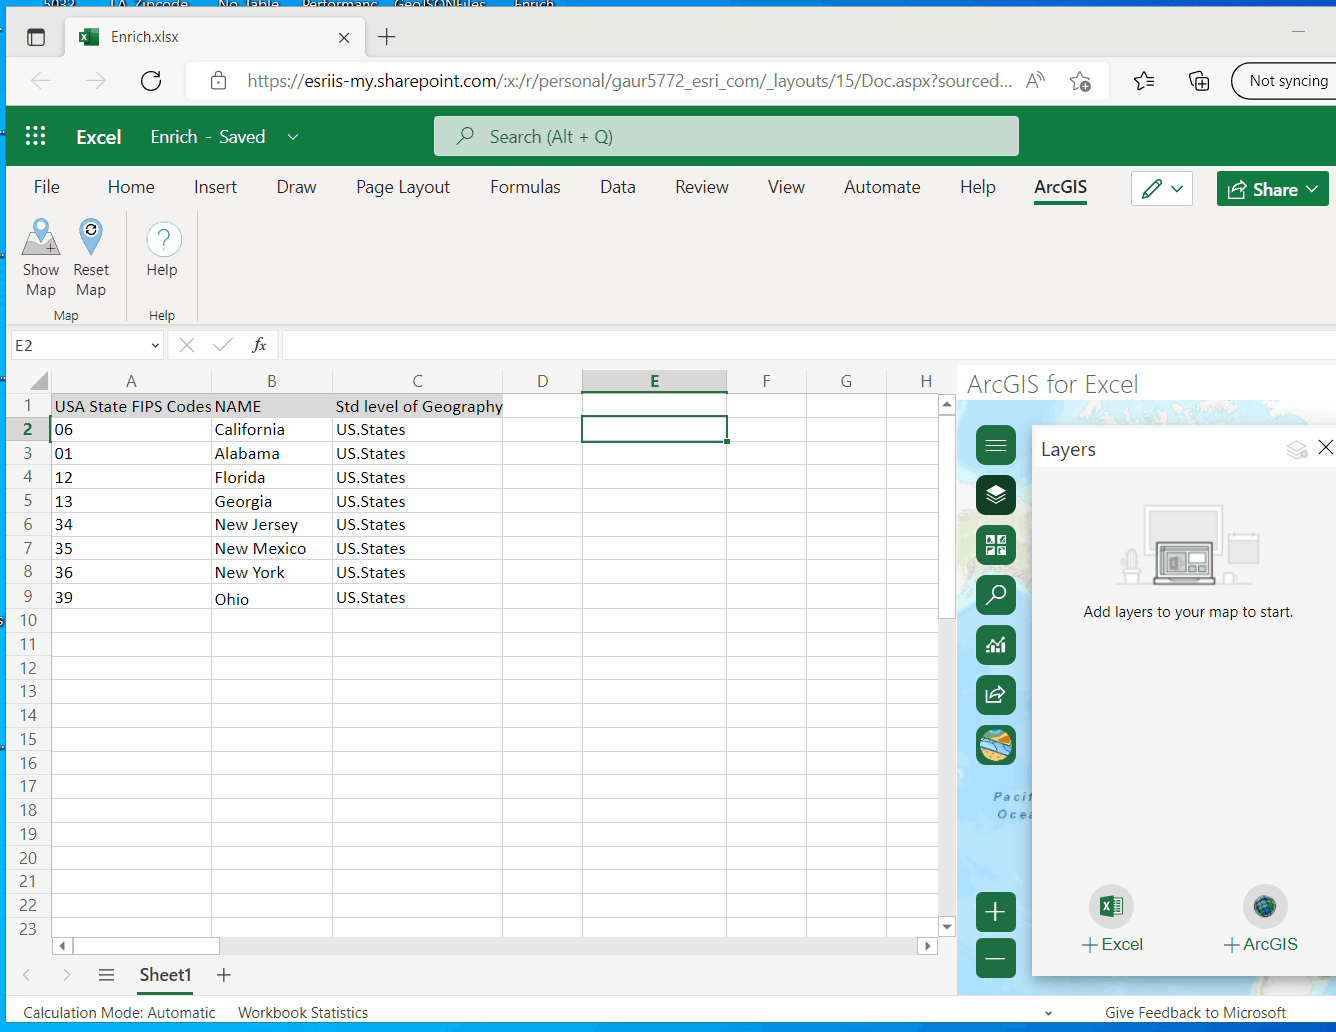Open the Basemap gallery tool
Screen dimensions: 1336x1032
(x=996, y=545)
